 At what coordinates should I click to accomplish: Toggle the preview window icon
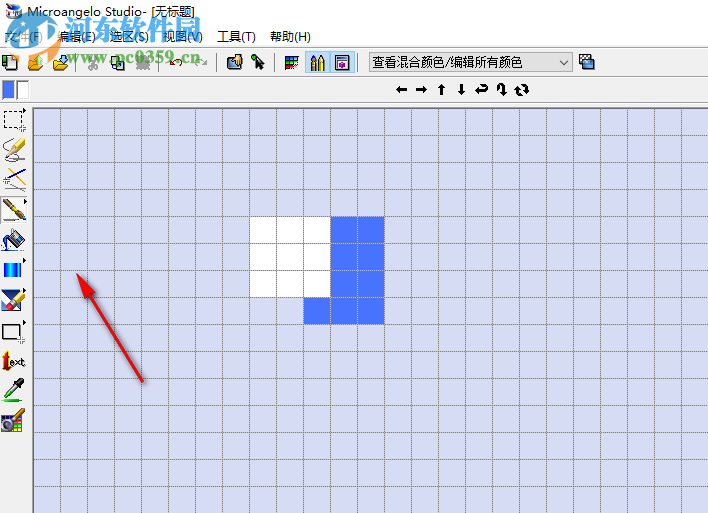[342, 62]
